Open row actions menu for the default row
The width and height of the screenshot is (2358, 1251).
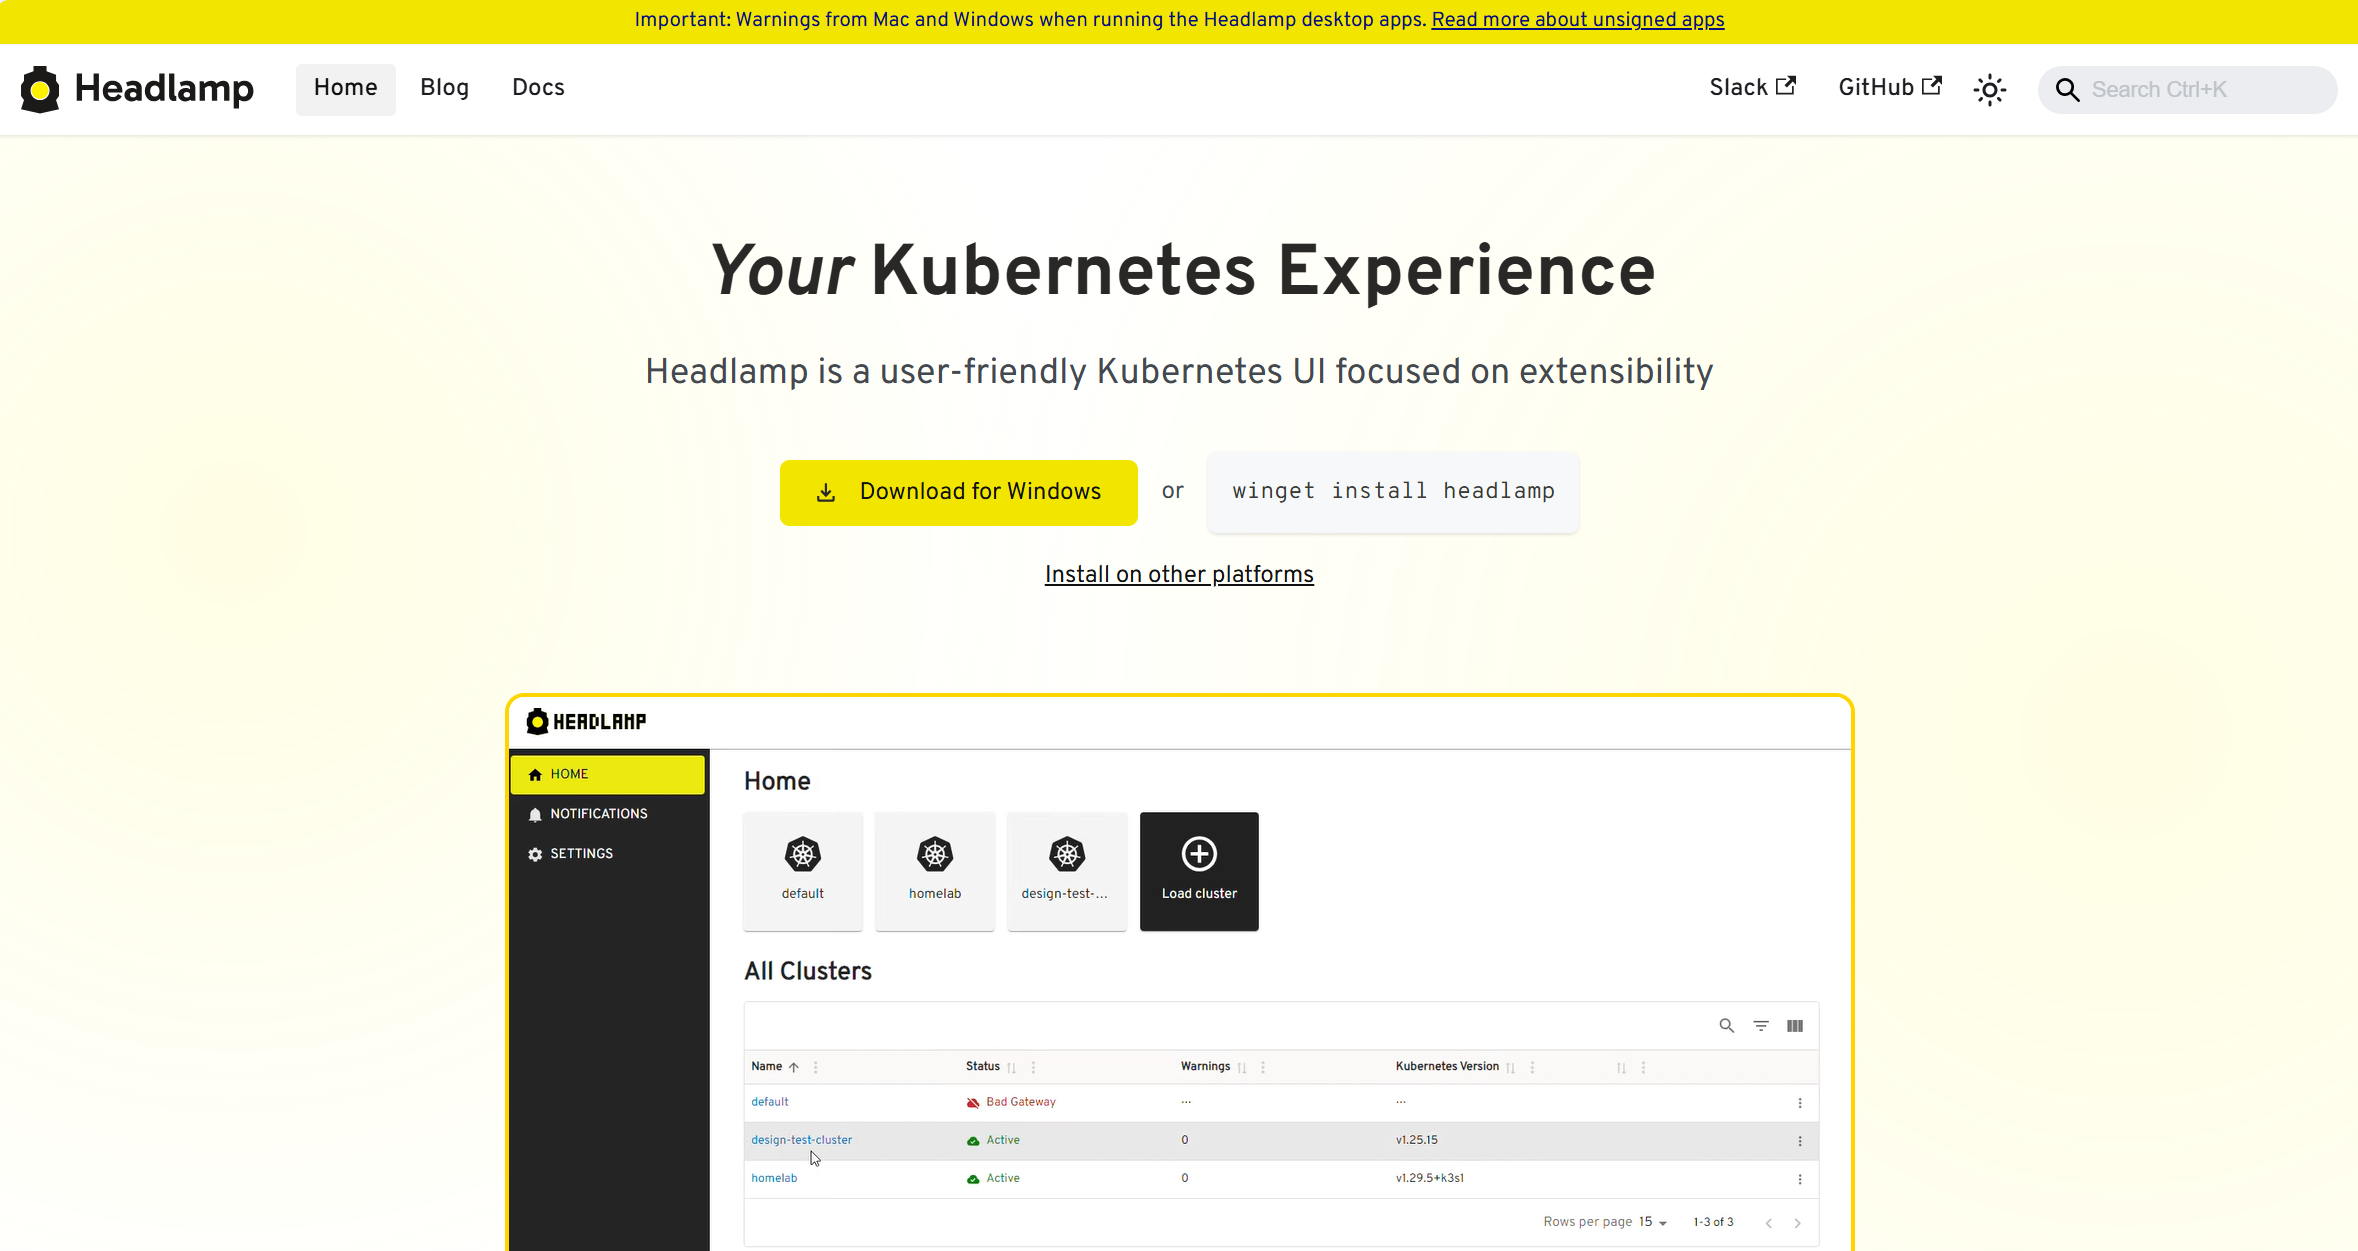1800,1103
